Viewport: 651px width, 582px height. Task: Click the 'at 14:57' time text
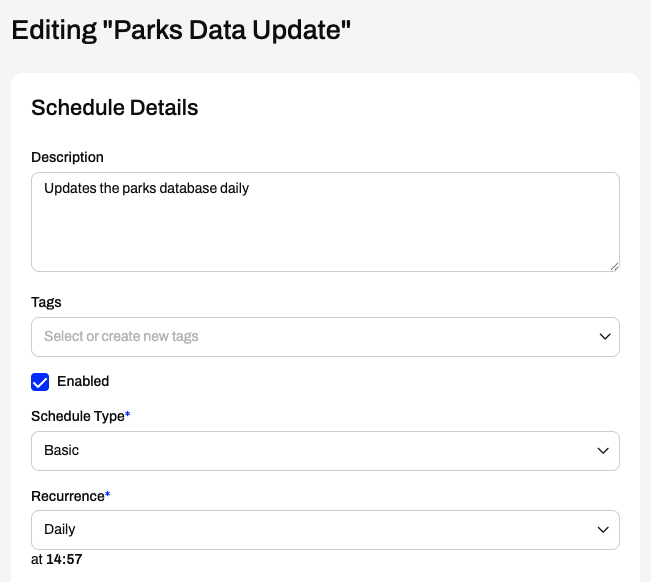[56, 559]
